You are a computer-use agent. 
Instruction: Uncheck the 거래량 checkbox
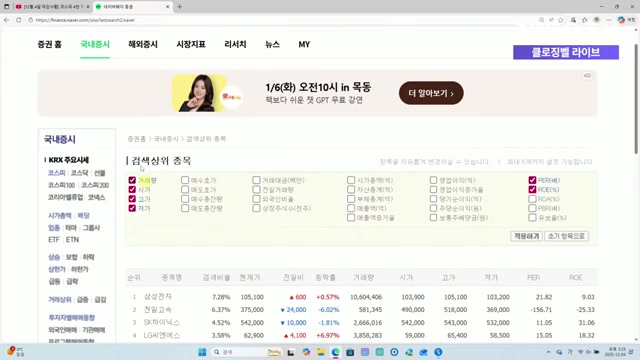click(x=132, y=180)
